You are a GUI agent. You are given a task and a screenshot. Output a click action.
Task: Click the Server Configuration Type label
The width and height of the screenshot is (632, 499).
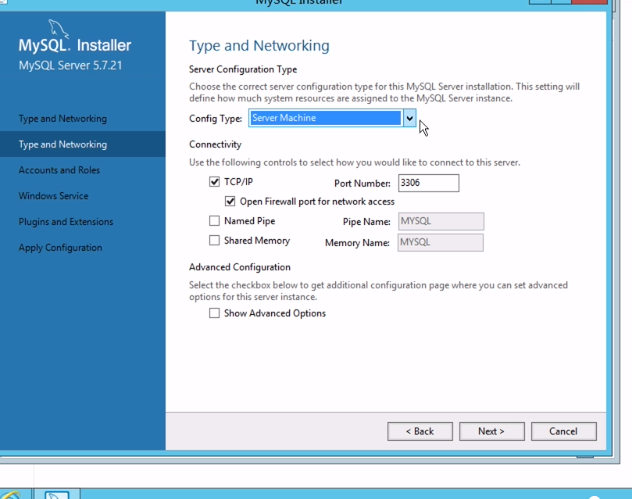coord(243,69)
